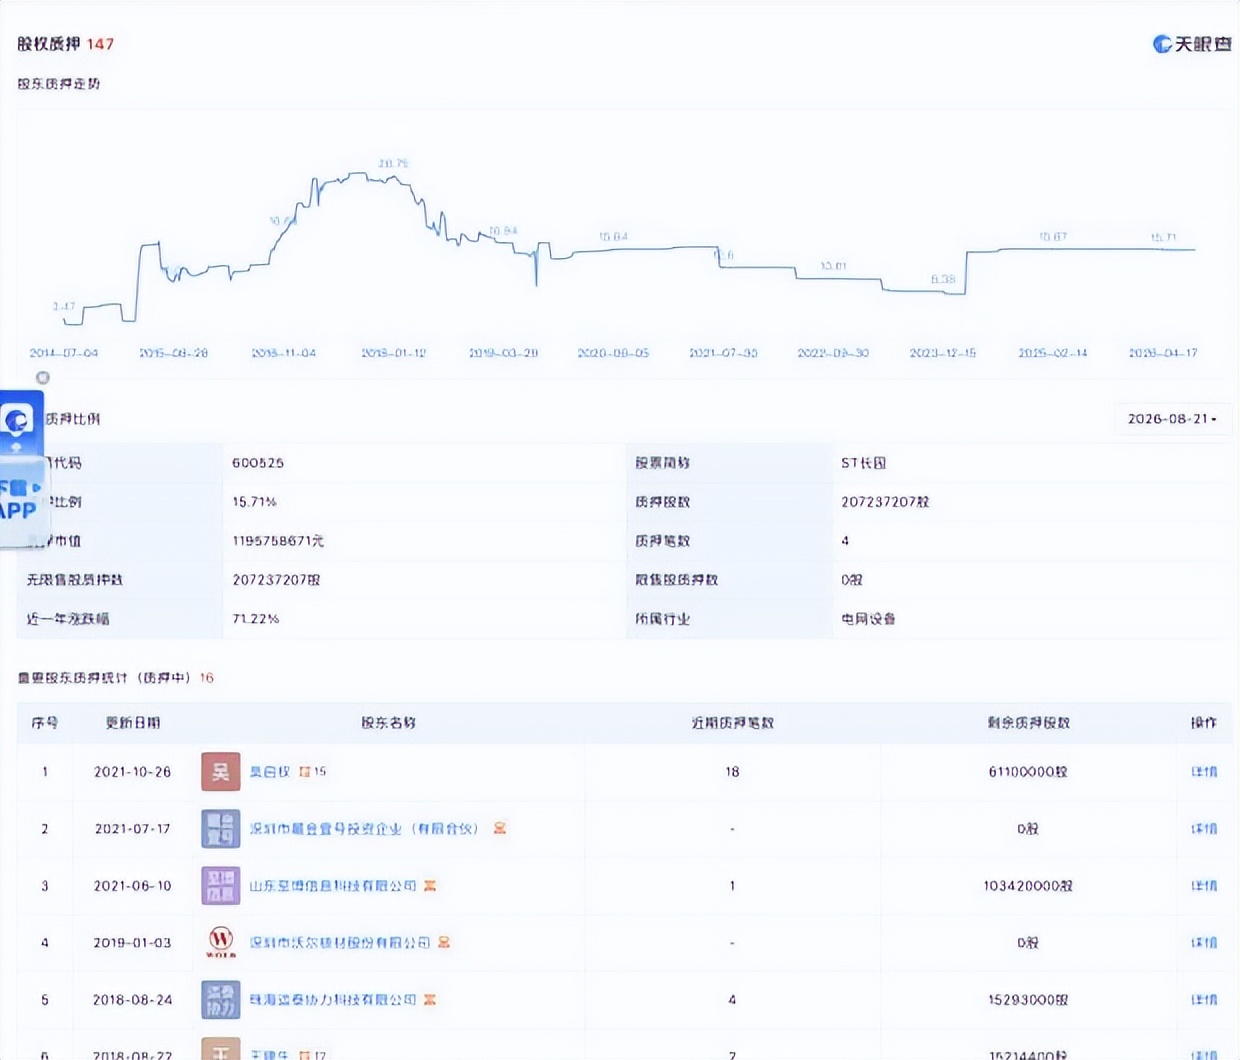Click the orange badge icon beside row 5 name
This screenshot has height=1060, width=1240.
tap(430, 999)
